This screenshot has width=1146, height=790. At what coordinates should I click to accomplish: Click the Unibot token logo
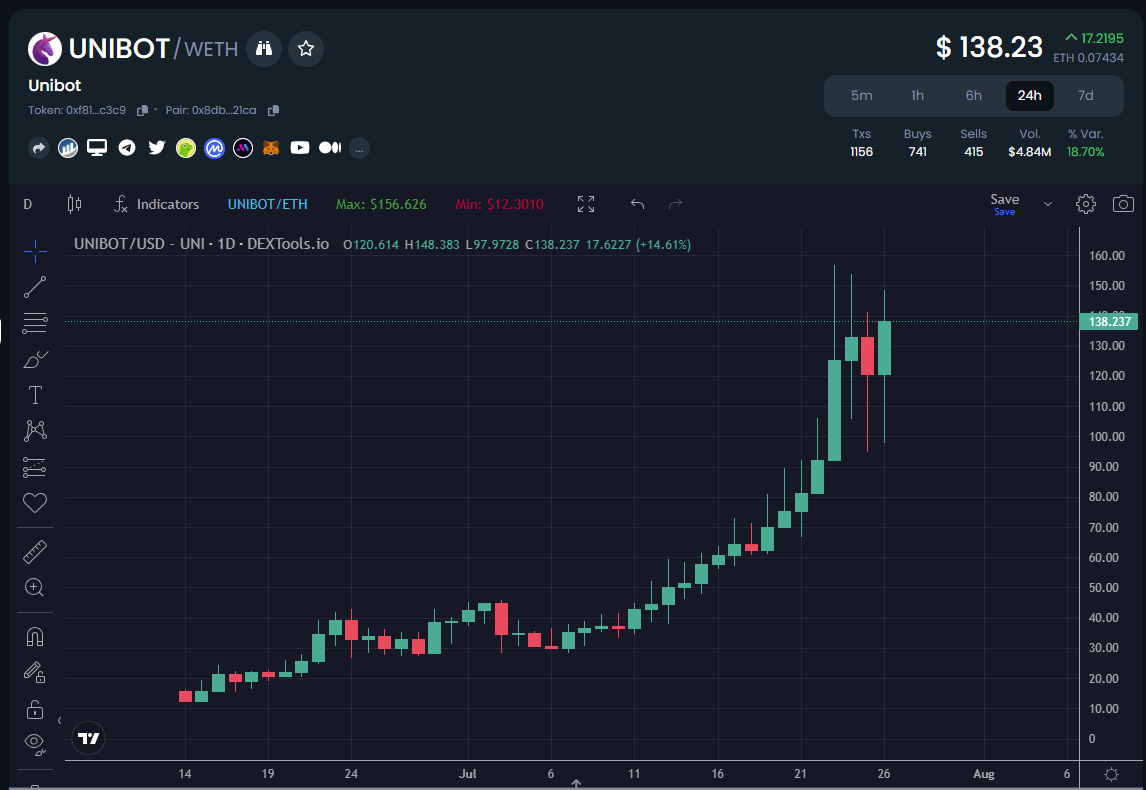(x=45, y=49)
